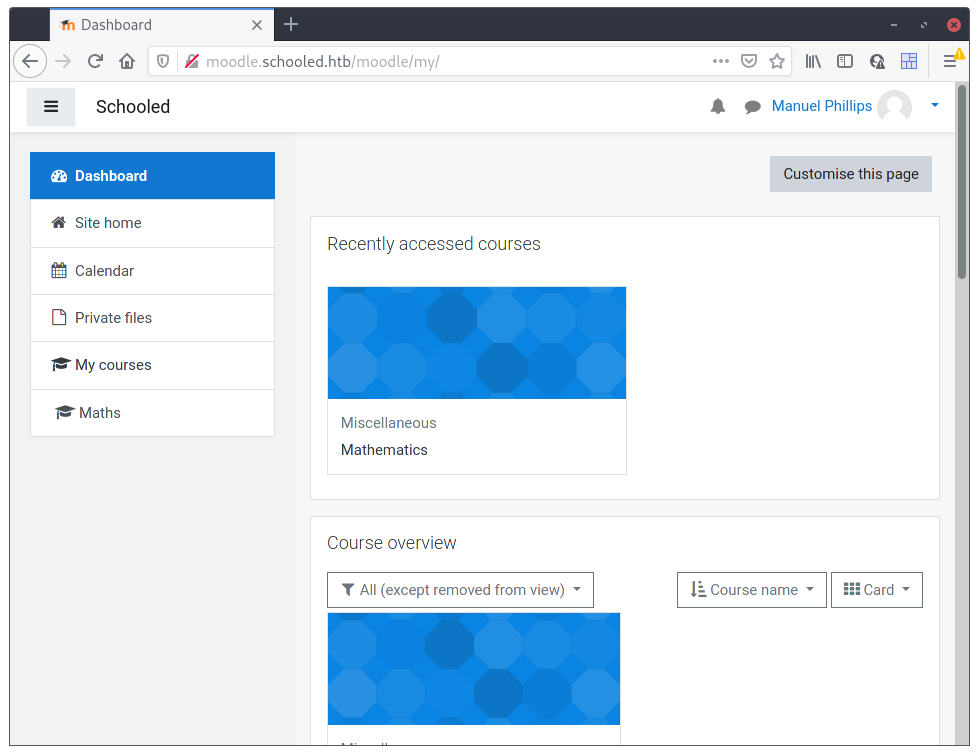Viewport: 979px width, 755px height.
Task: Go to browser home page icon
Action: click(127, 61)
